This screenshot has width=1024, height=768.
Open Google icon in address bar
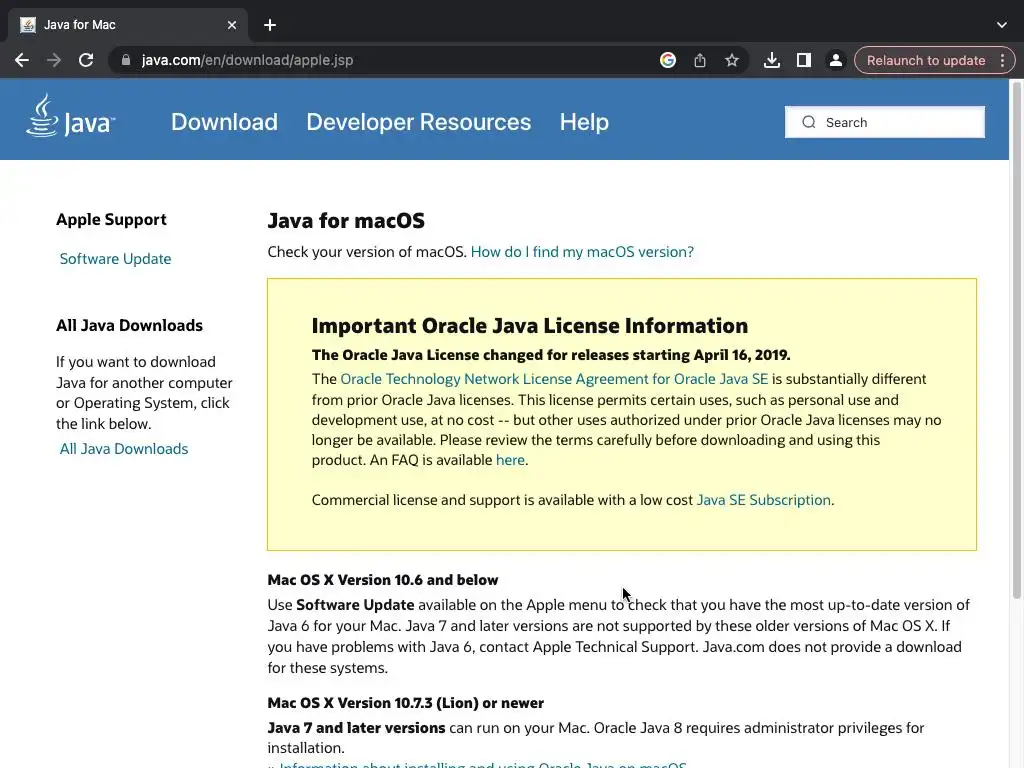[x=667, y=60]
